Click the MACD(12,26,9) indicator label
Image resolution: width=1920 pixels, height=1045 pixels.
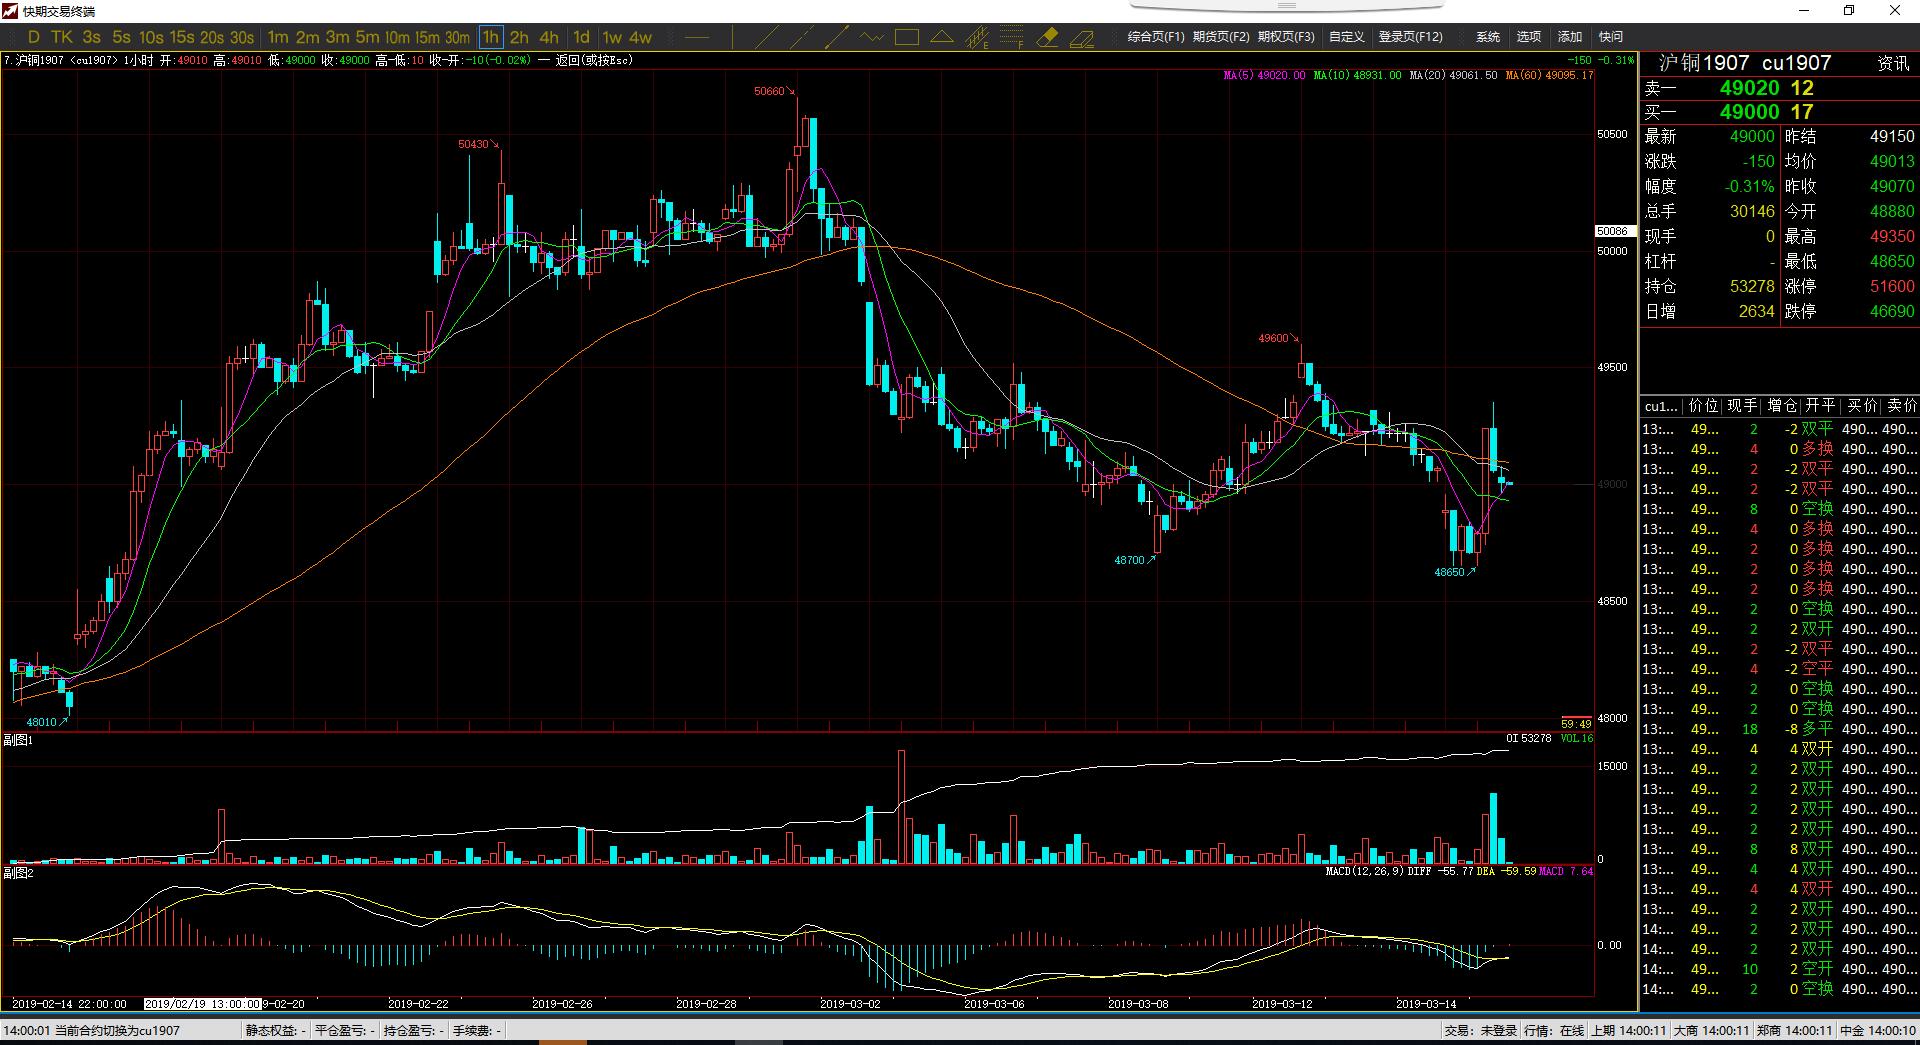coord(1364,871)
